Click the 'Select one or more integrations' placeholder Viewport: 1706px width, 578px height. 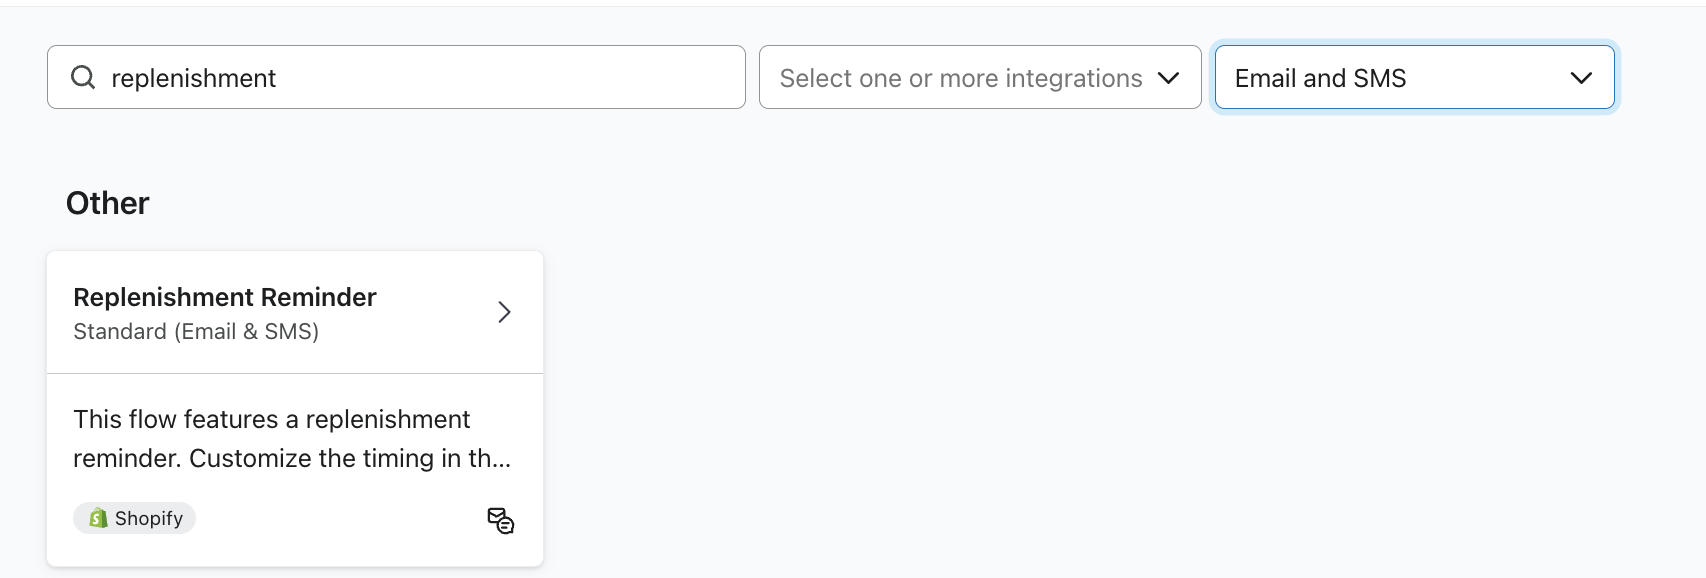click(960, 78)
